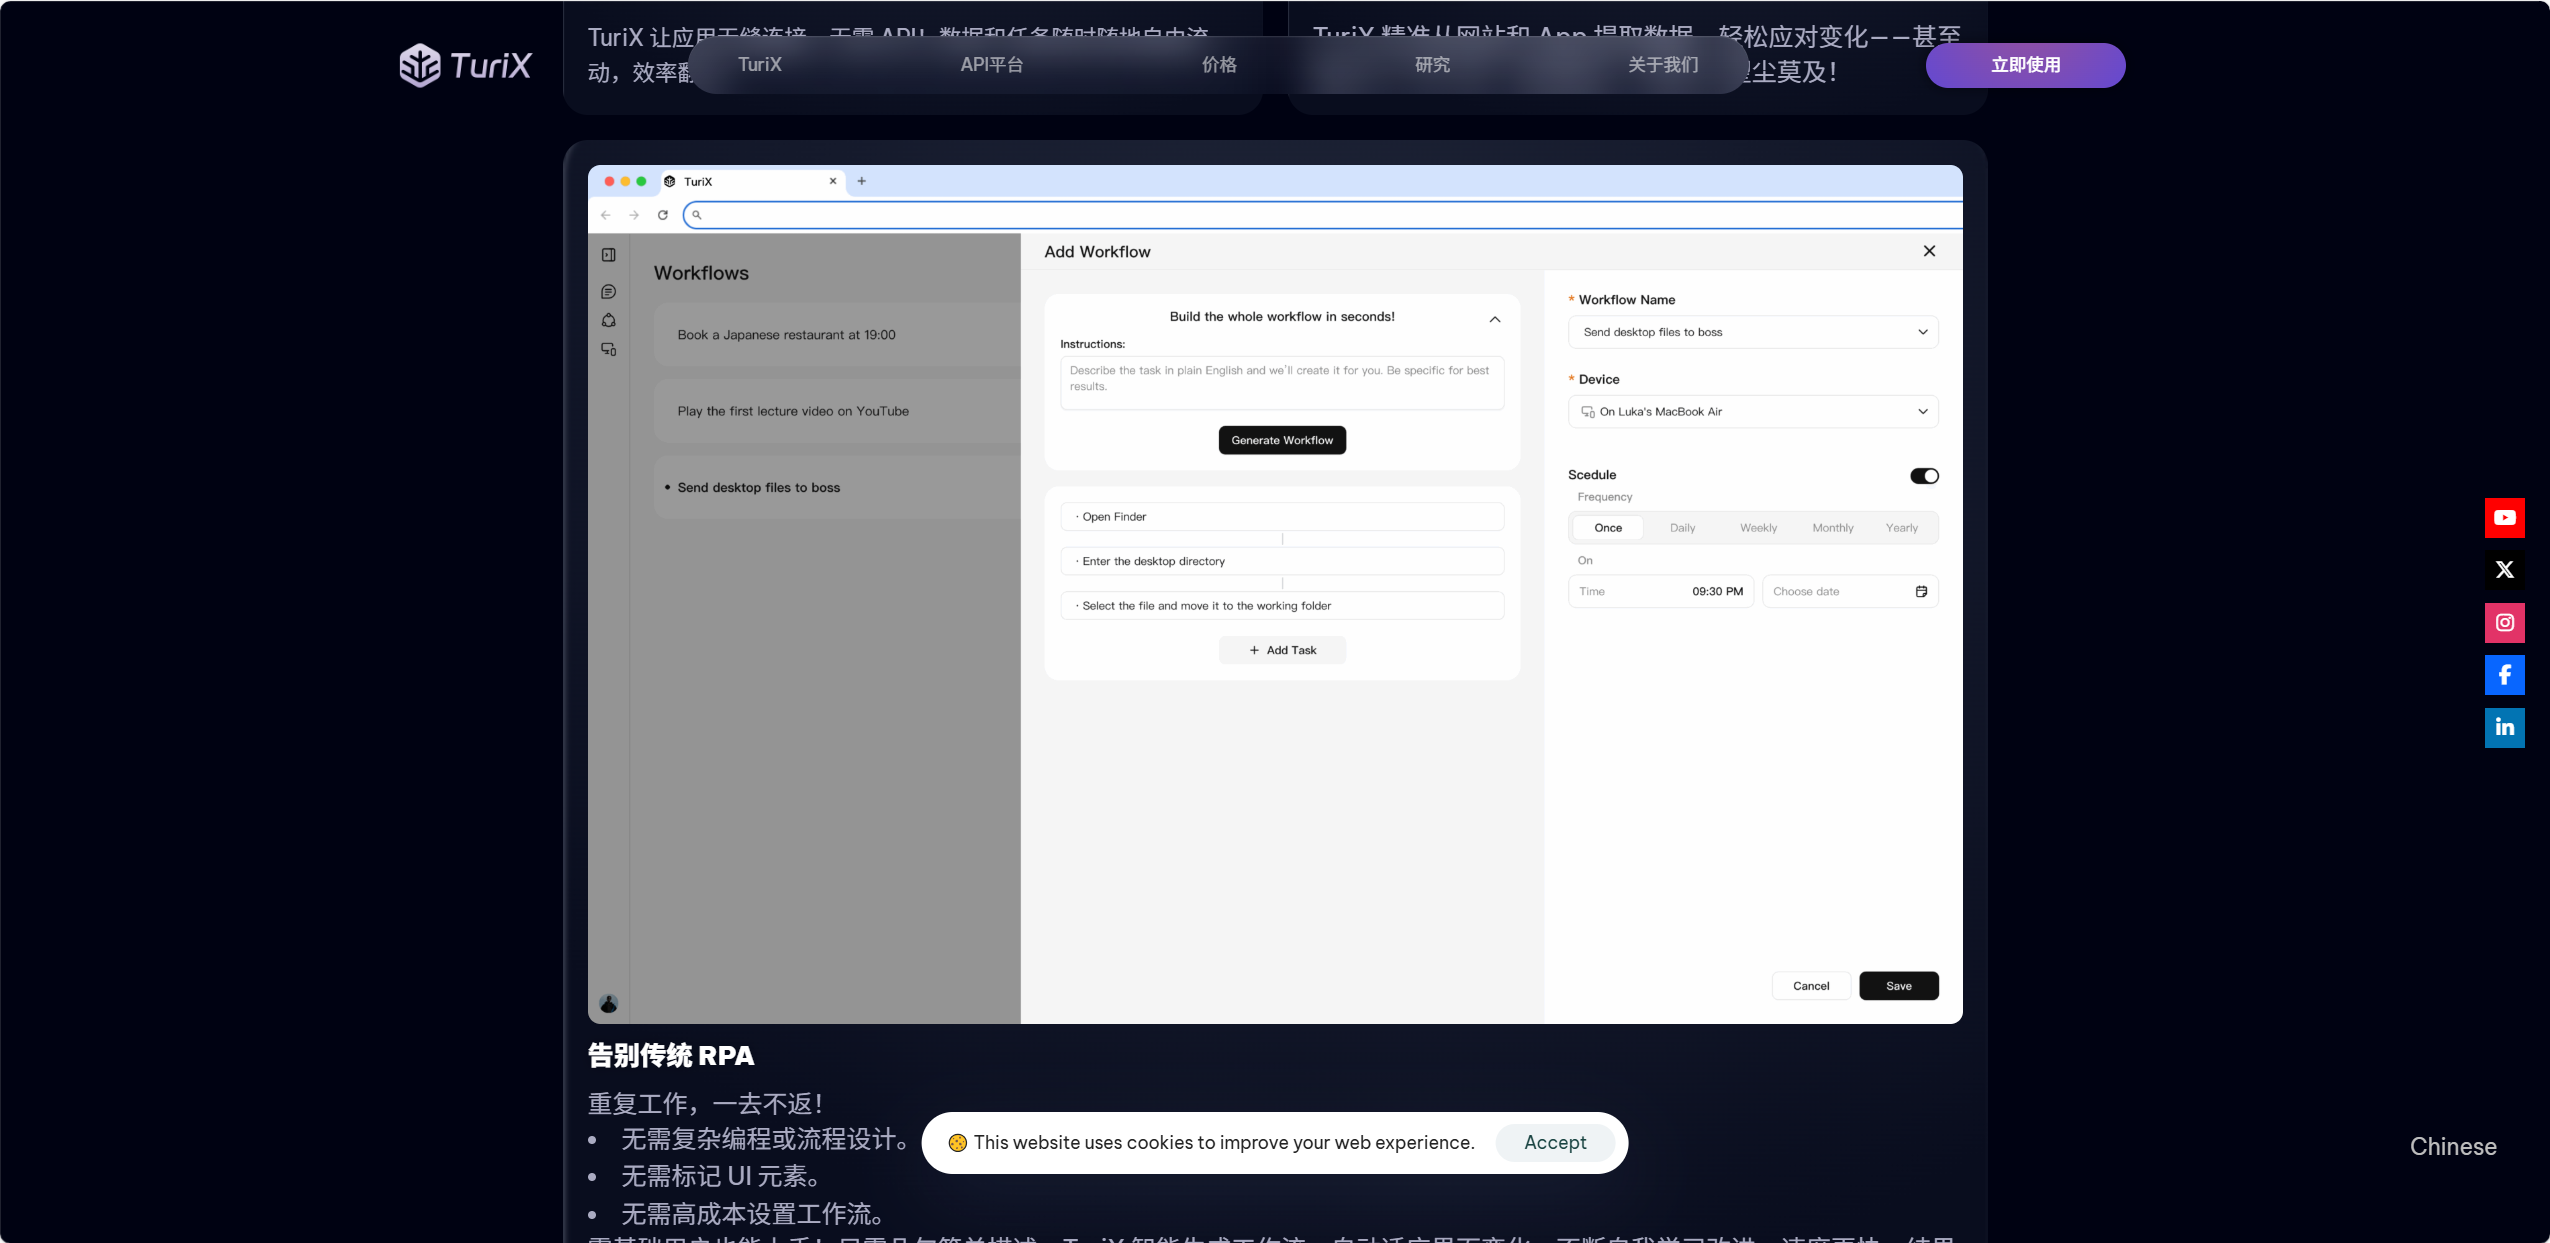Open the 研究 nav item
The height and width of the screenshot is (1243, 2550).
tap(1432, 65)
